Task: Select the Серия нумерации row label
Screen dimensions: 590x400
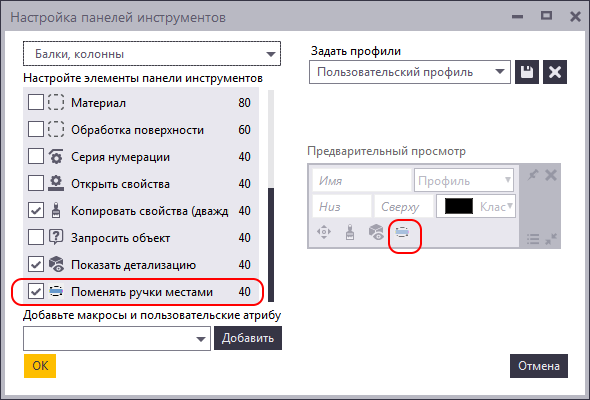Action: tap(120, 157)
